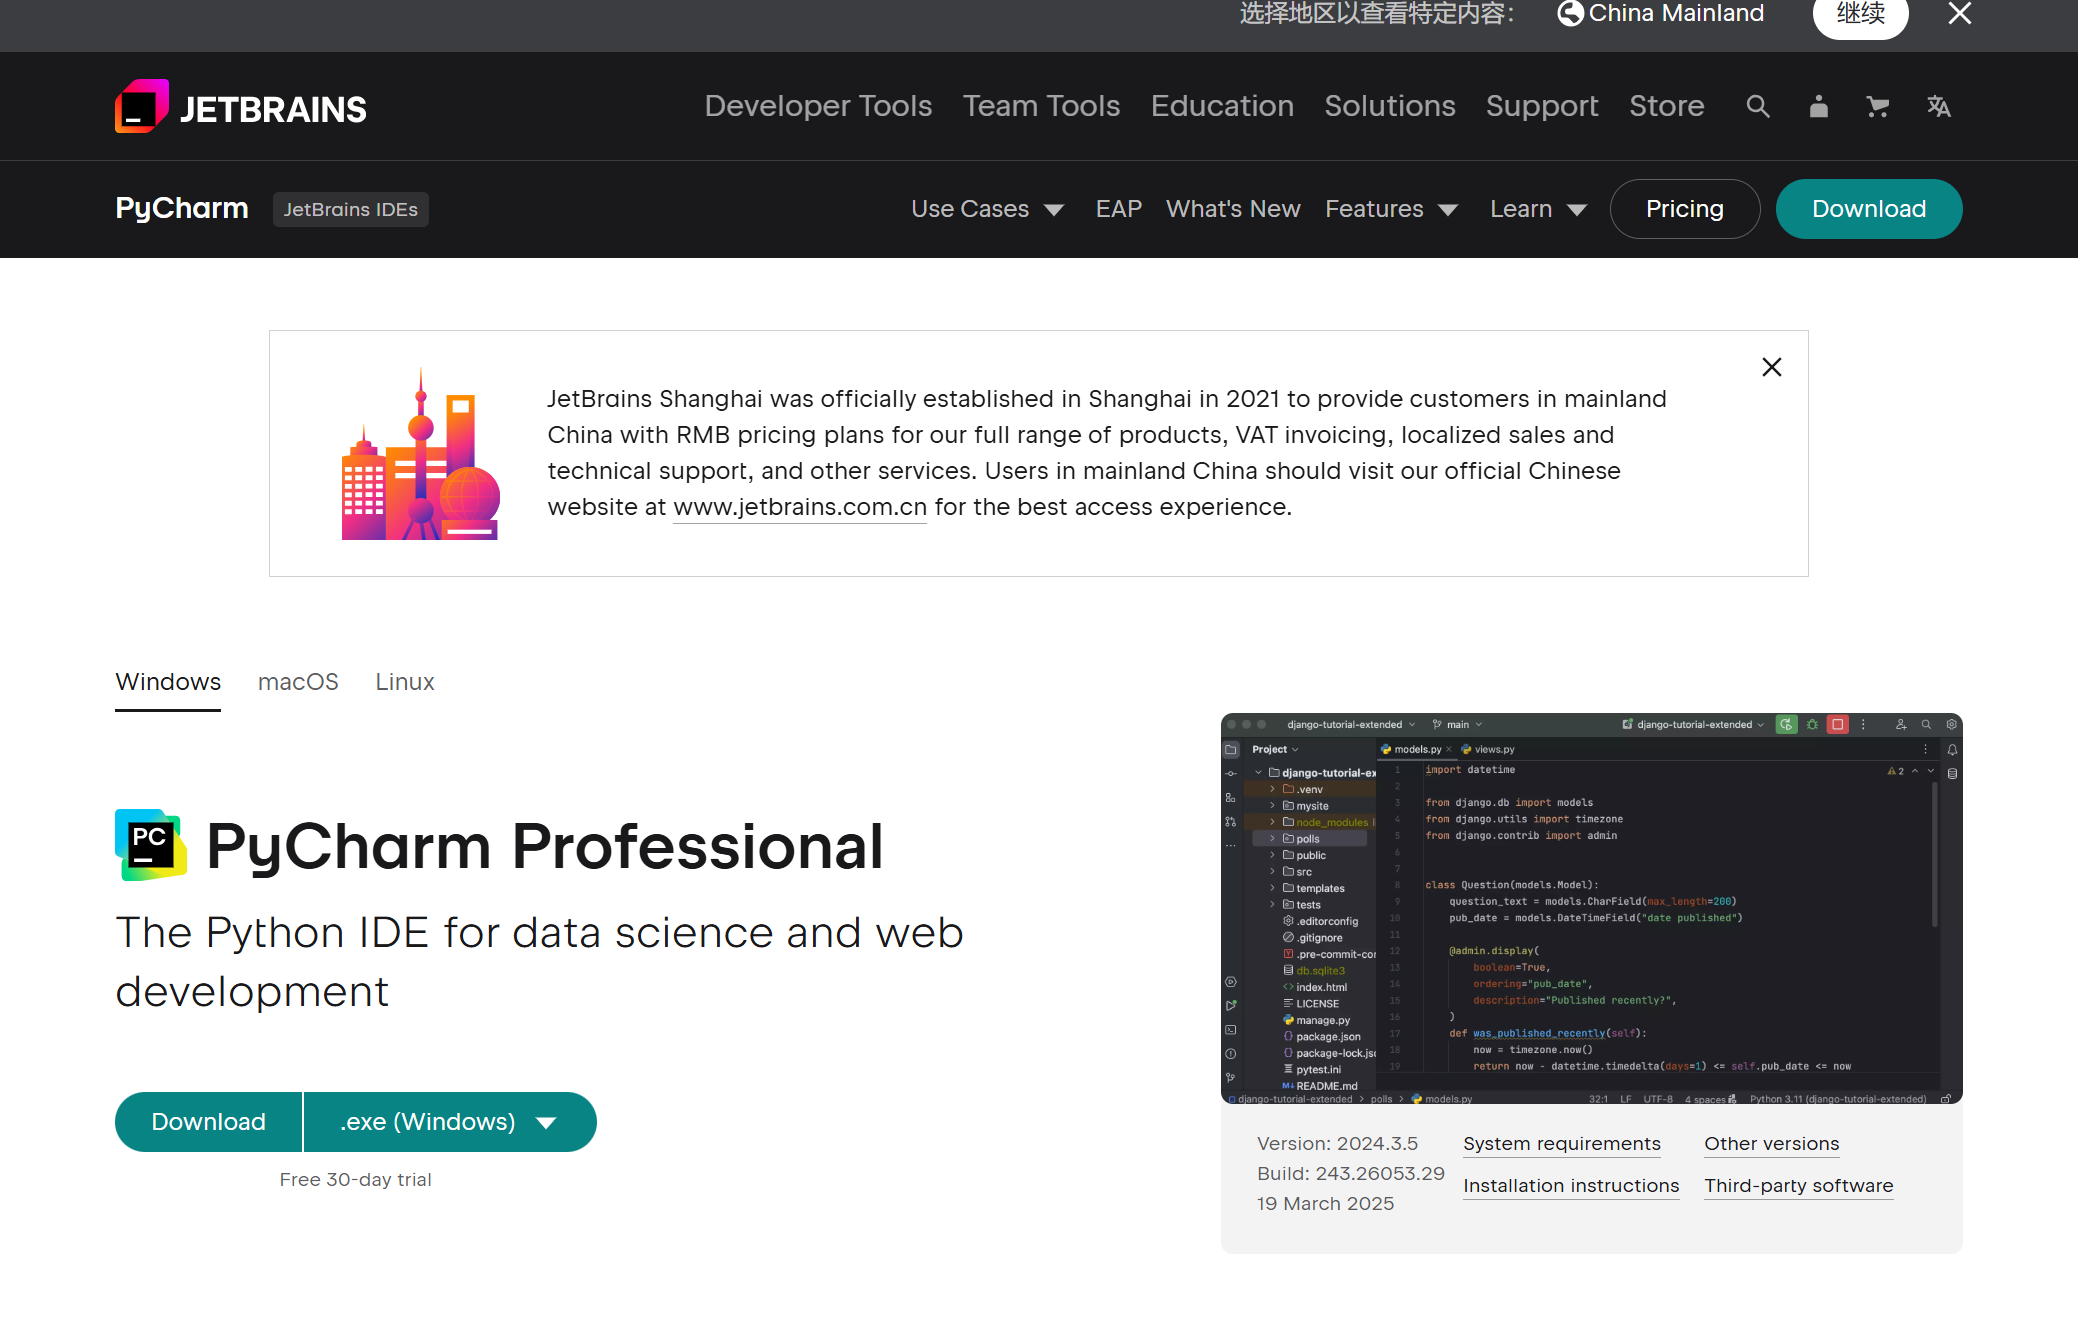Viewport: 2078px width, 1320px height.
Task: Click the 继续 continue button
Action: tap(1861, 14)
